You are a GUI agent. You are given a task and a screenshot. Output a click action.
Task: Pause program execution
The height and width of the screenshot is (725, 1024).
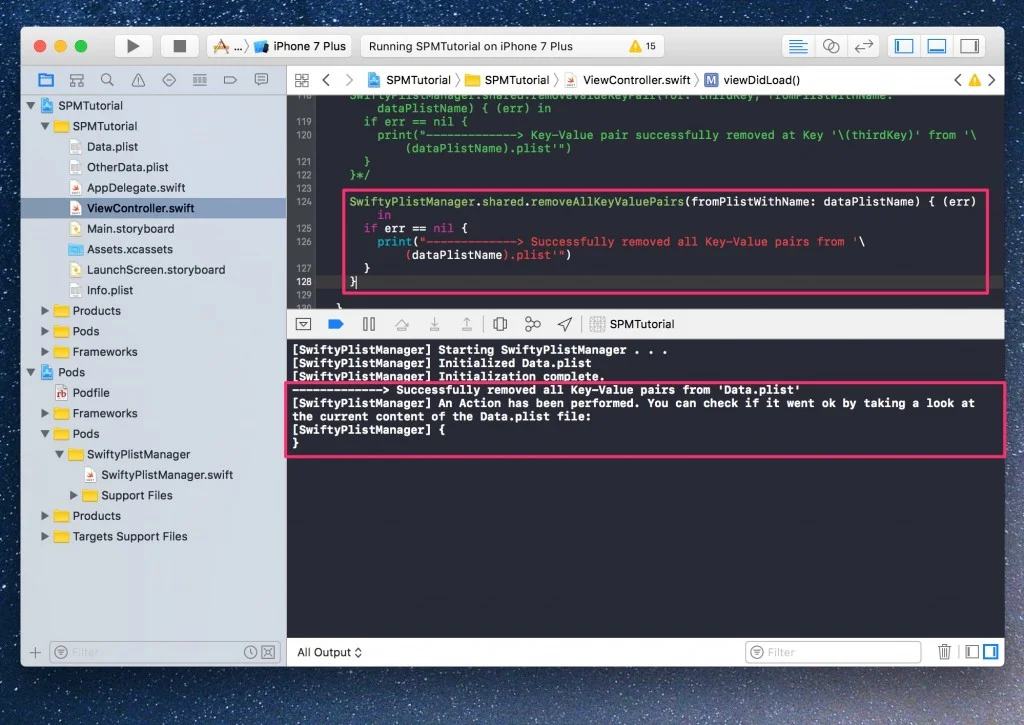(x=369, y=325)
